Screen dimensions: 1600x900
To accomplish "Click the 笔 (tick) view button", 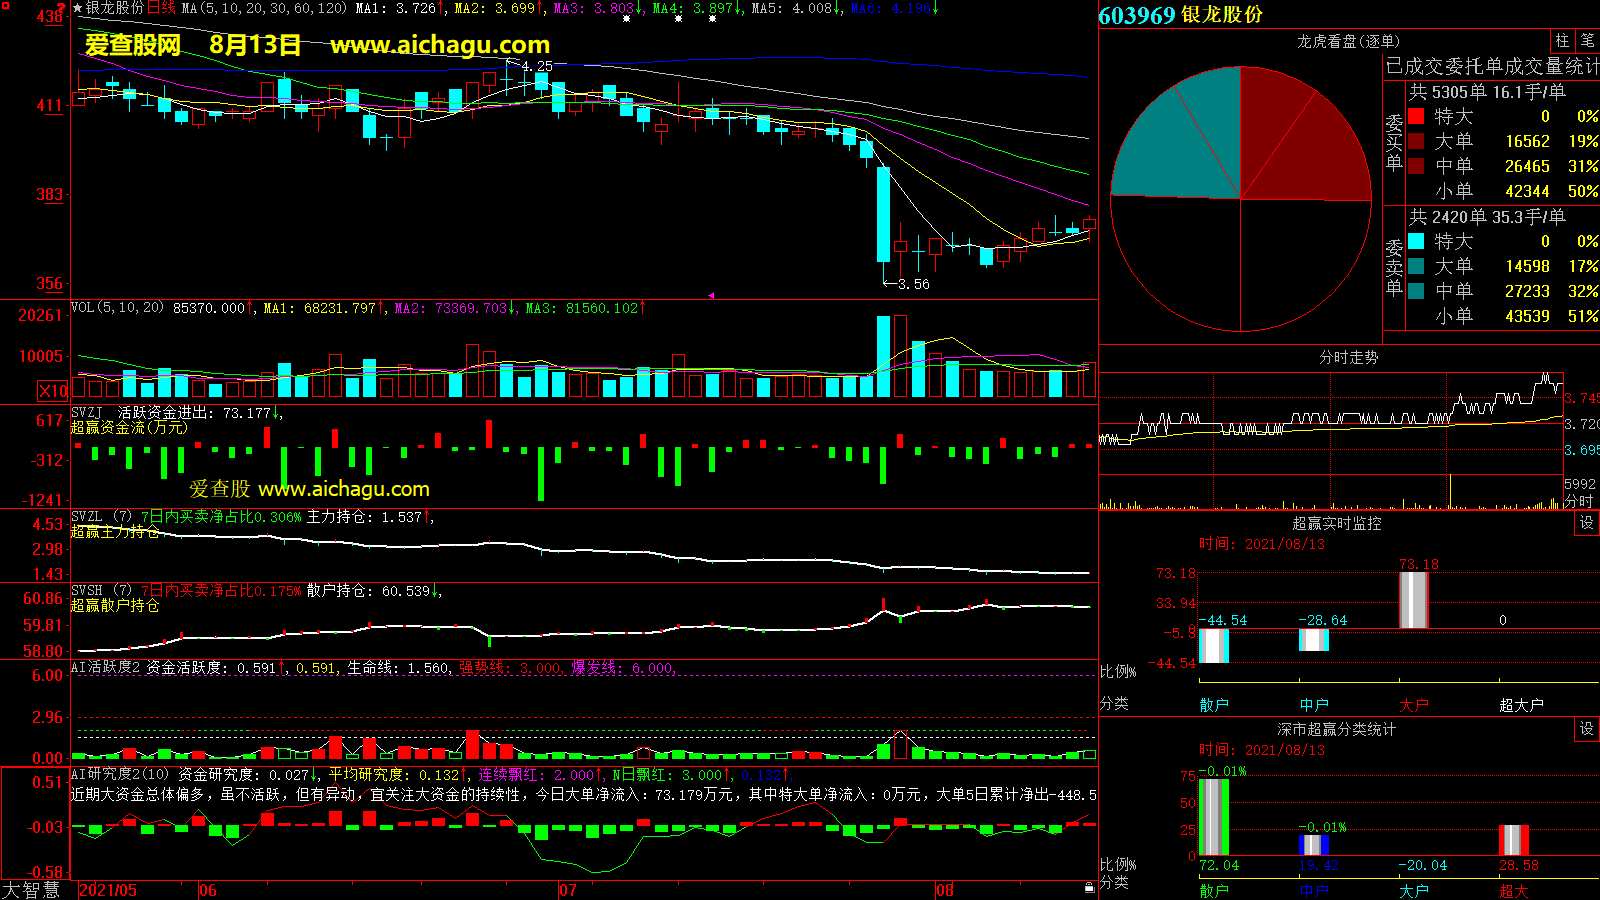I will coord(1587,41).
